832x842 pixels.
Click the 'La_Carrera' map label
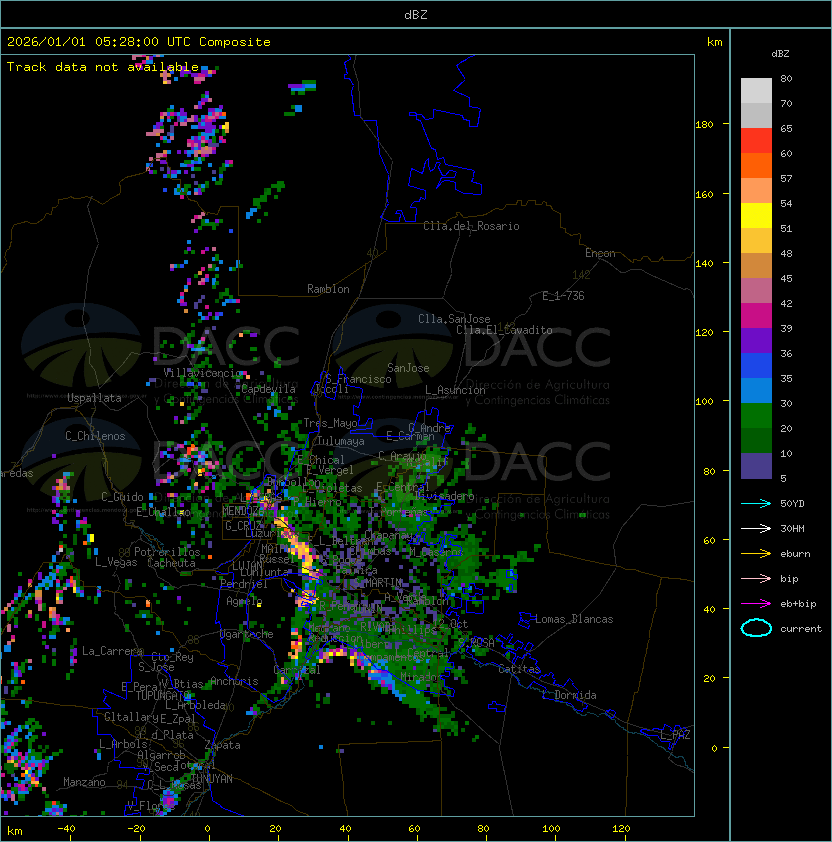pyautogui.click(x=112, y=651)
